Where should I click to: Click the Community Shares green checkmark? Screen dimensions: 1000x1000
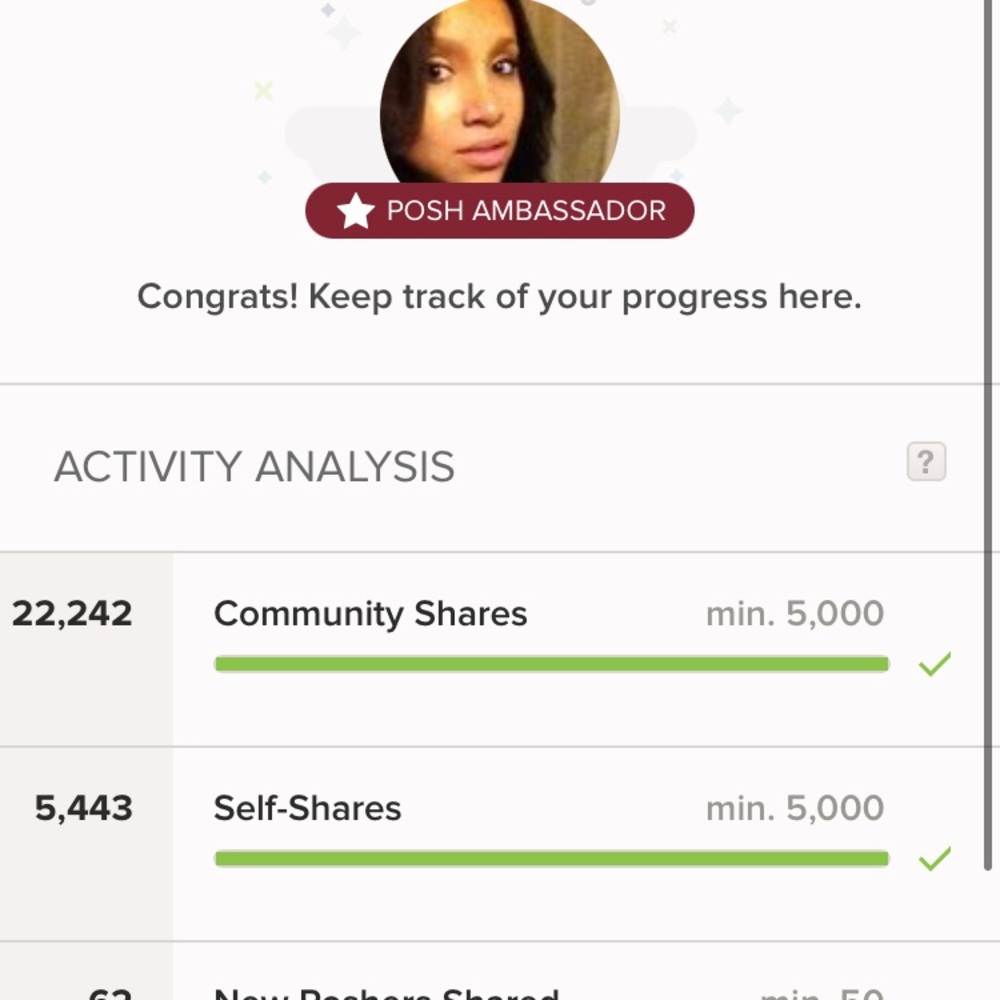[934, 664]
